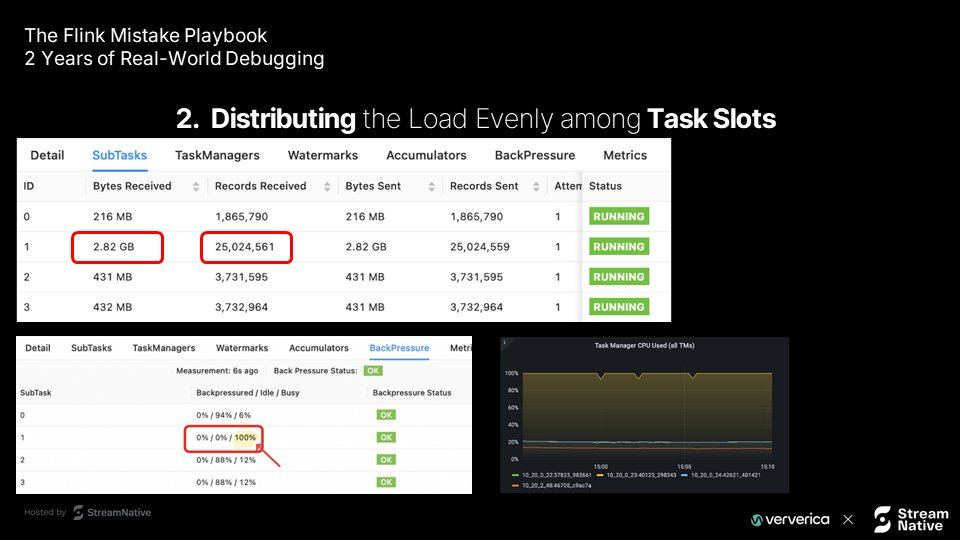
Task: Click RUNNING badge for subtask 3
Action: coord(619,307)
